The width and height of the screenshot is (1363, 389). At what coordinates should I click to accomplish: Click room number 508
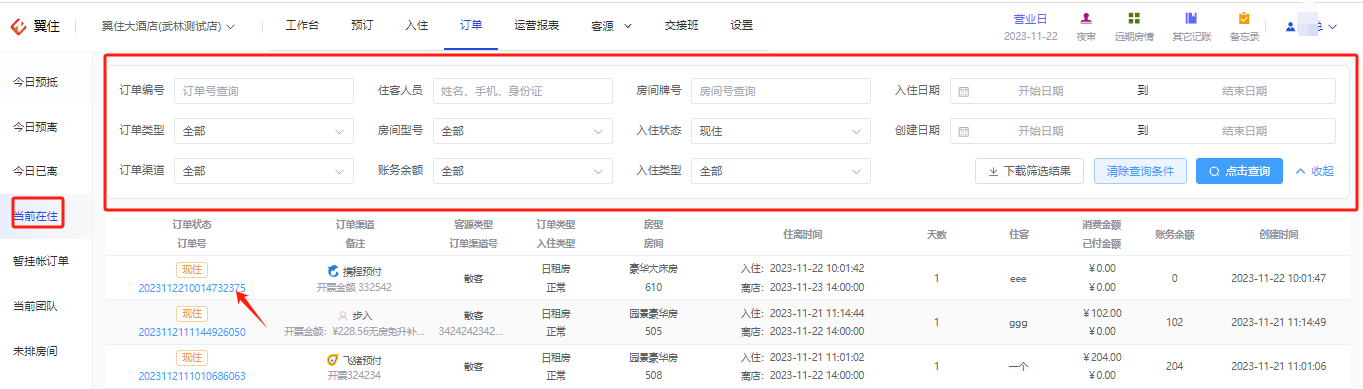coord(653,376)
